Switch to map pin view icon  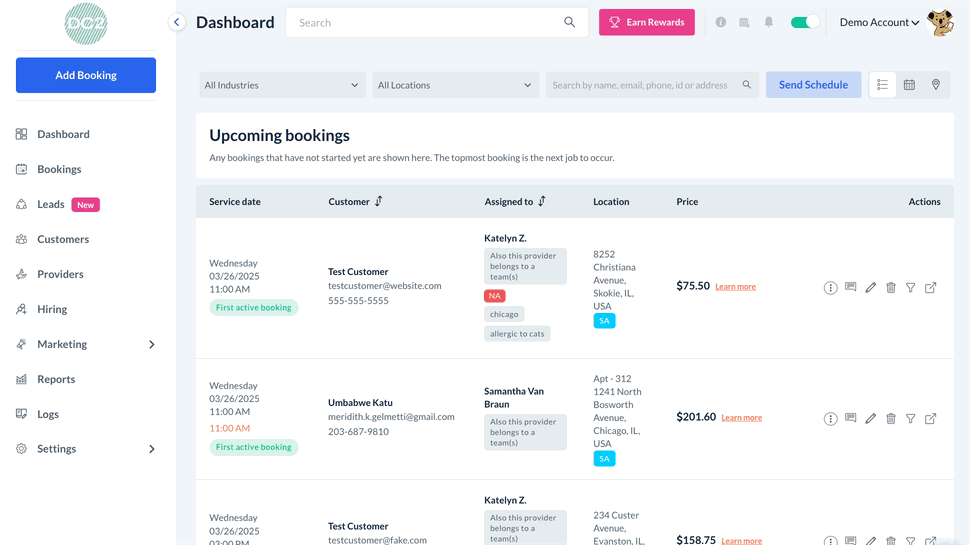935,85
